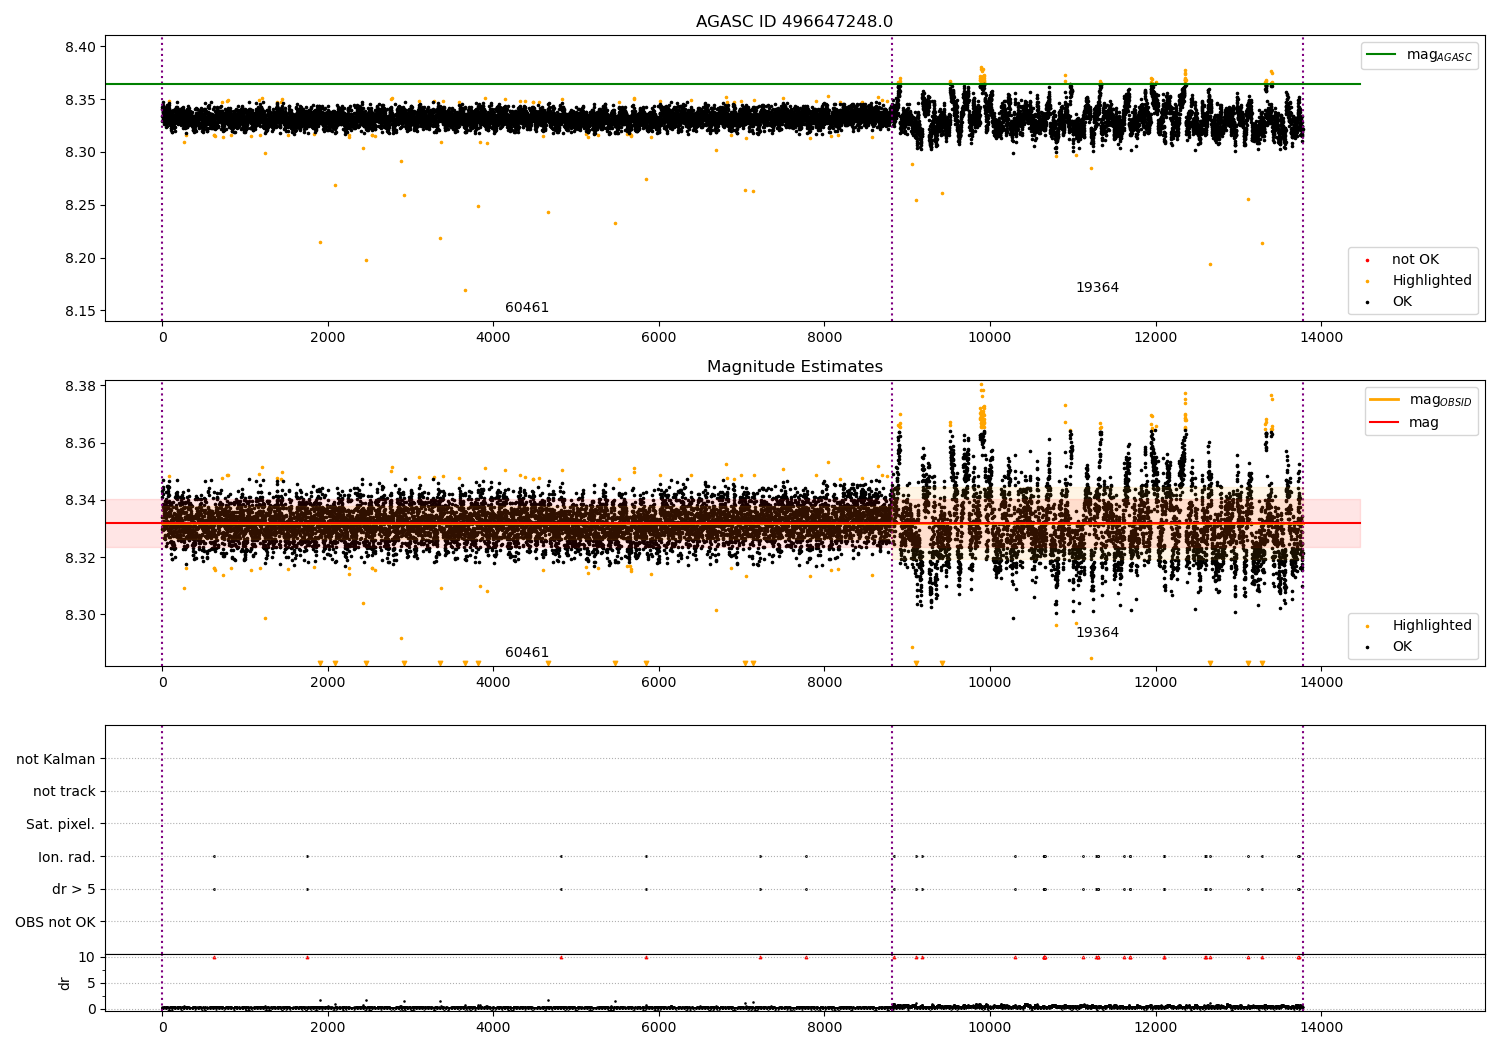The image size is (1500, 1050).
Task: Click the '60461' obsid label in top plot
Action: [x=527, y=308]
